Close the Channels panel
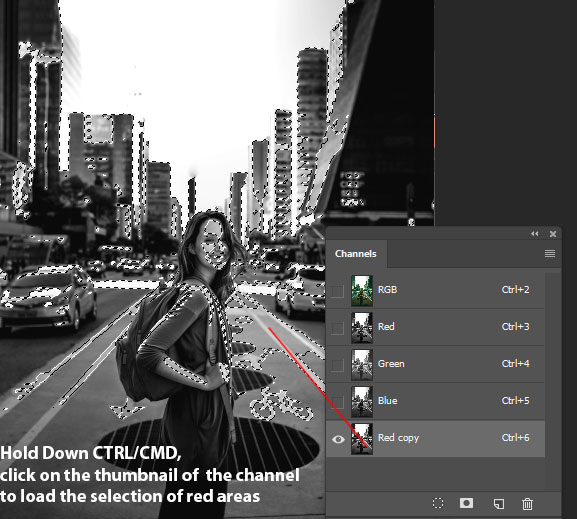 coord(553,234)
